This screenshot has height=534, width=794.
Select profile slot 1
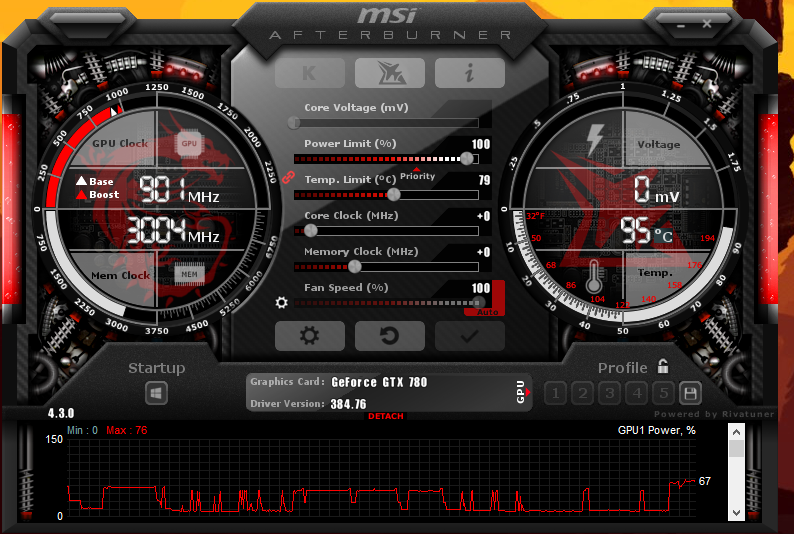coord(555,393)
